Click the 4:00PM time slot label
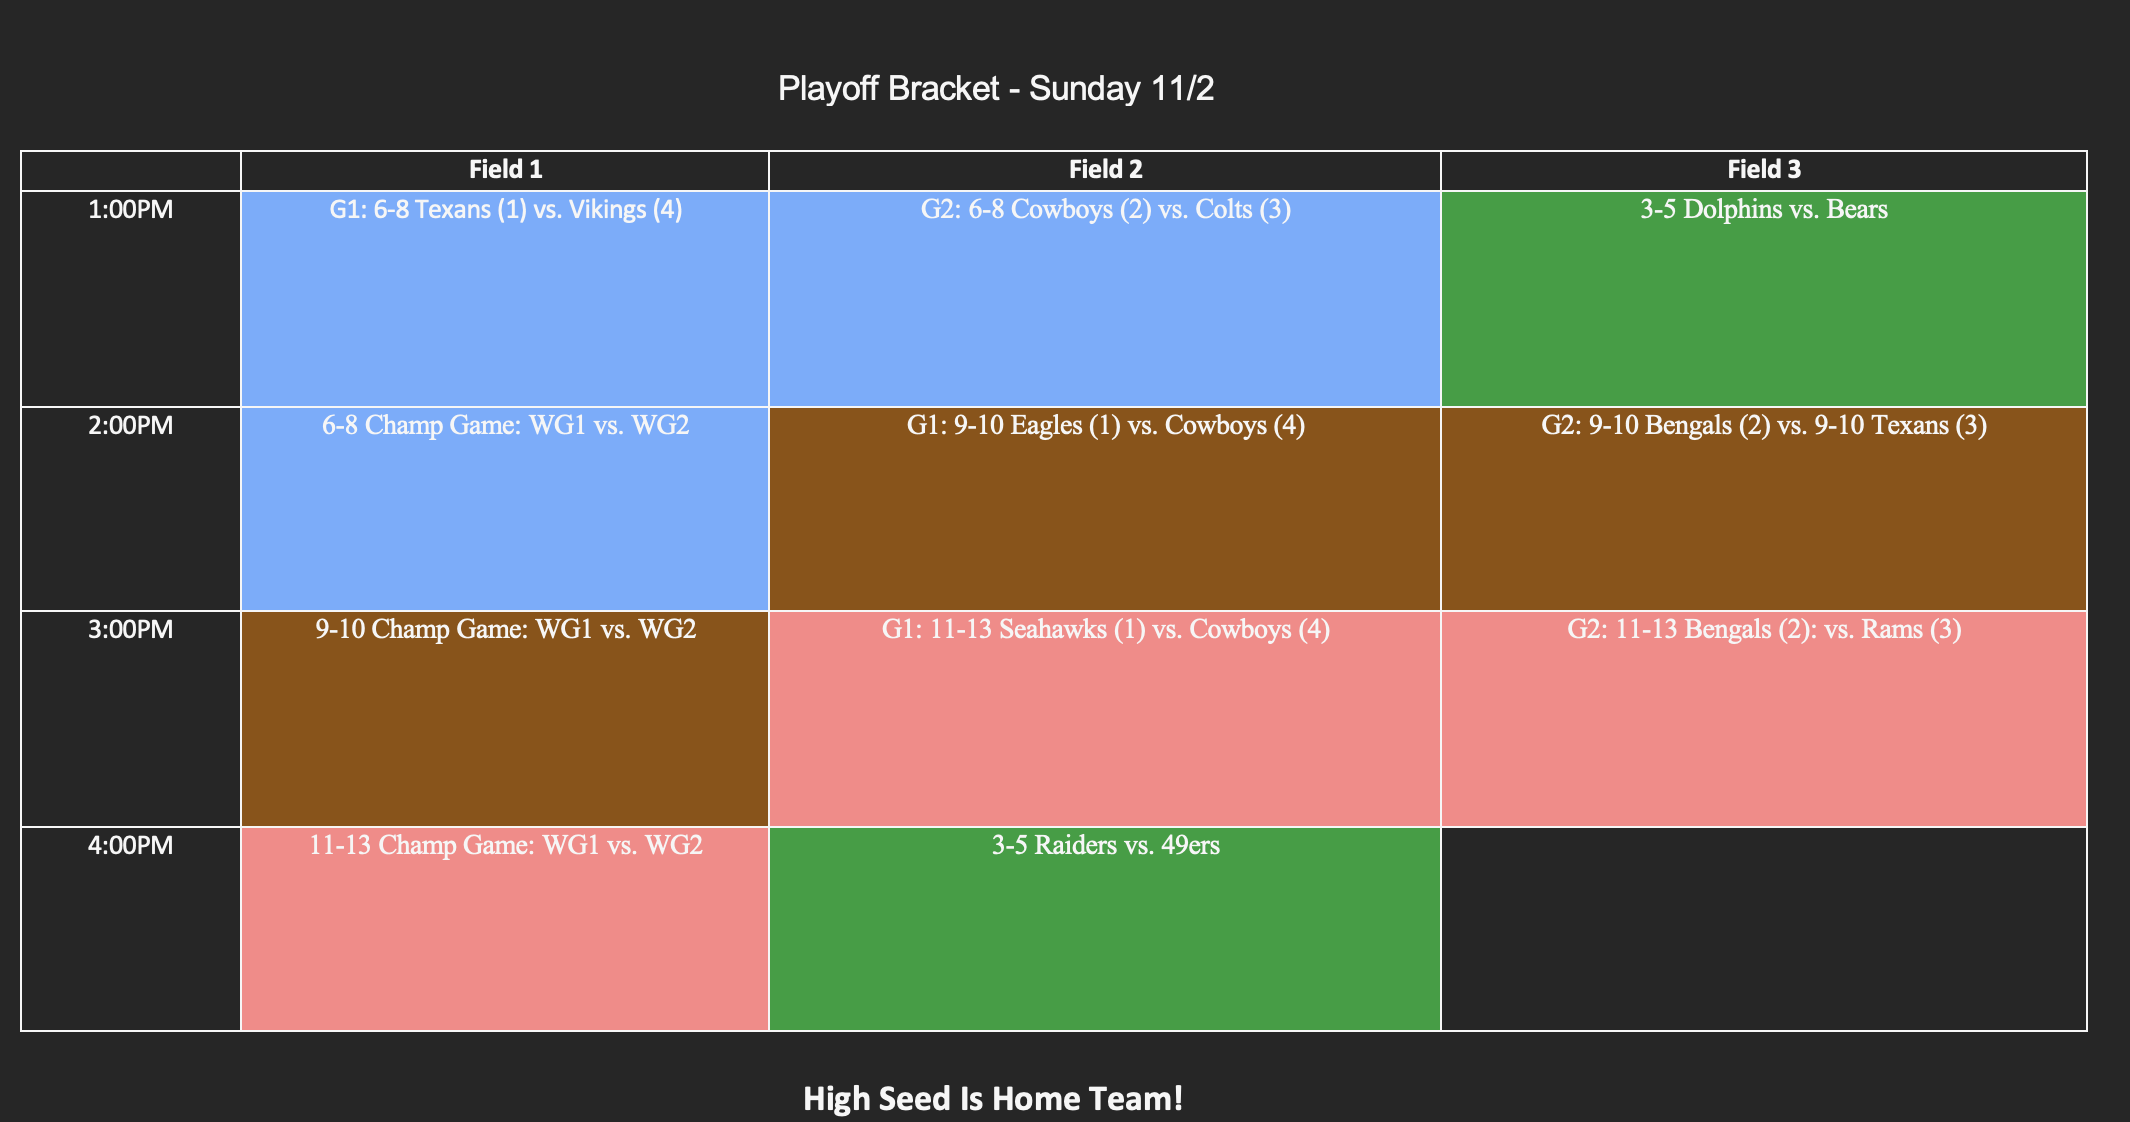The width and height of the screenshot is (2130, 1122). tap(131, 846)
